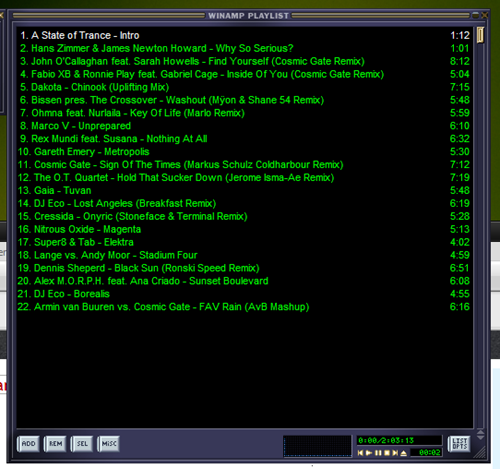Select track 4 Inside Of You
Viewport: 500px width, 469px height.
(245, 74)
